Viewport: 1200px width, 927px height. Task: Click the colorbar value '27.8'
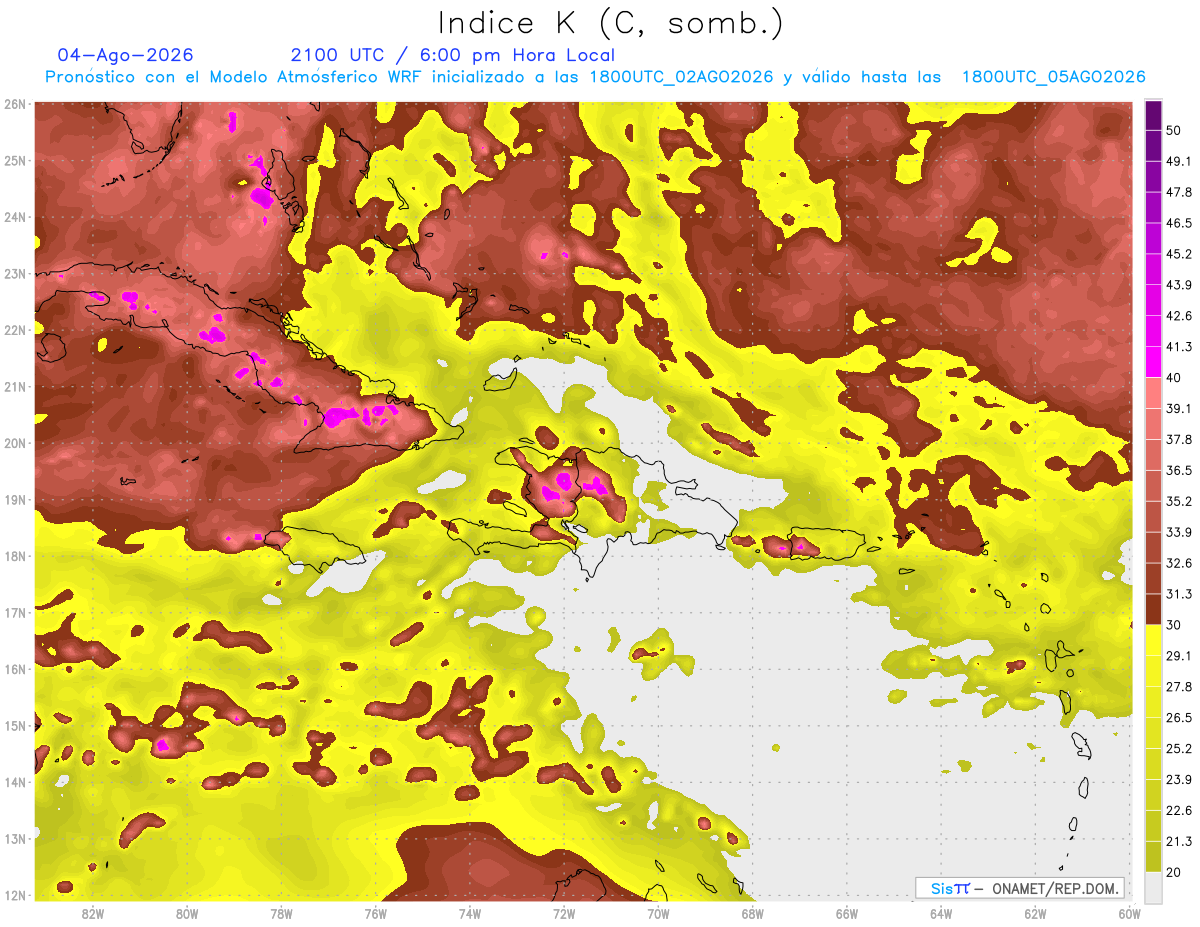coord(1179,686)
